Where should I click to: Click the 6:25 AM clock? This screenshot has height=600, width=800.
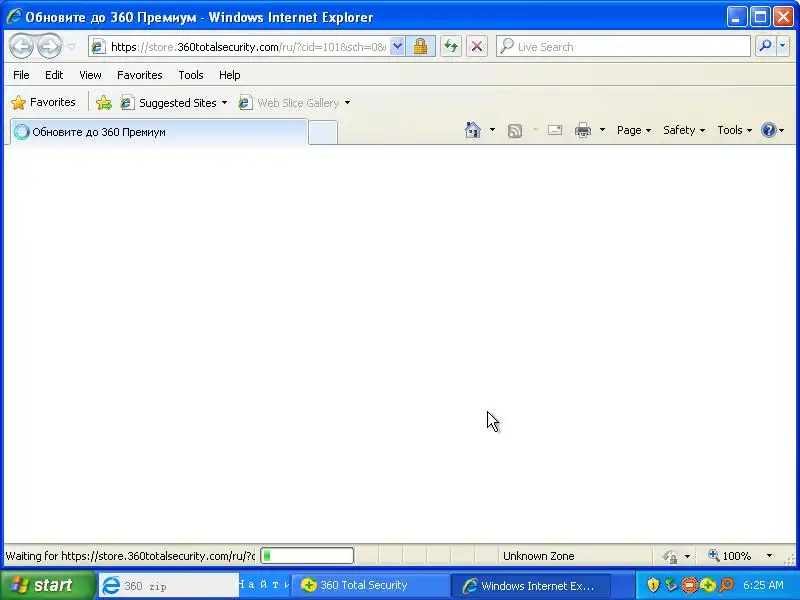coord(763,585)
